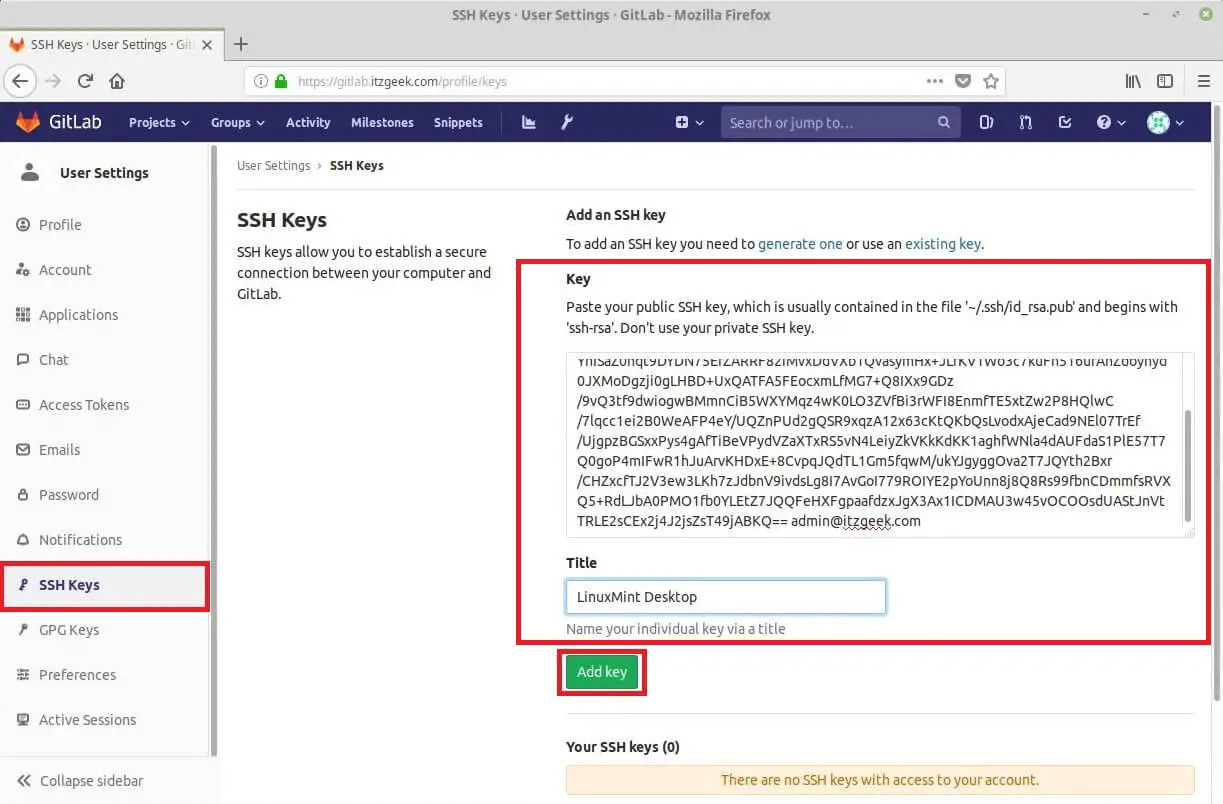Select SSH Keys in the sidebar
The width and height of the screenshot is (1223, 804).
pos(104,585)
